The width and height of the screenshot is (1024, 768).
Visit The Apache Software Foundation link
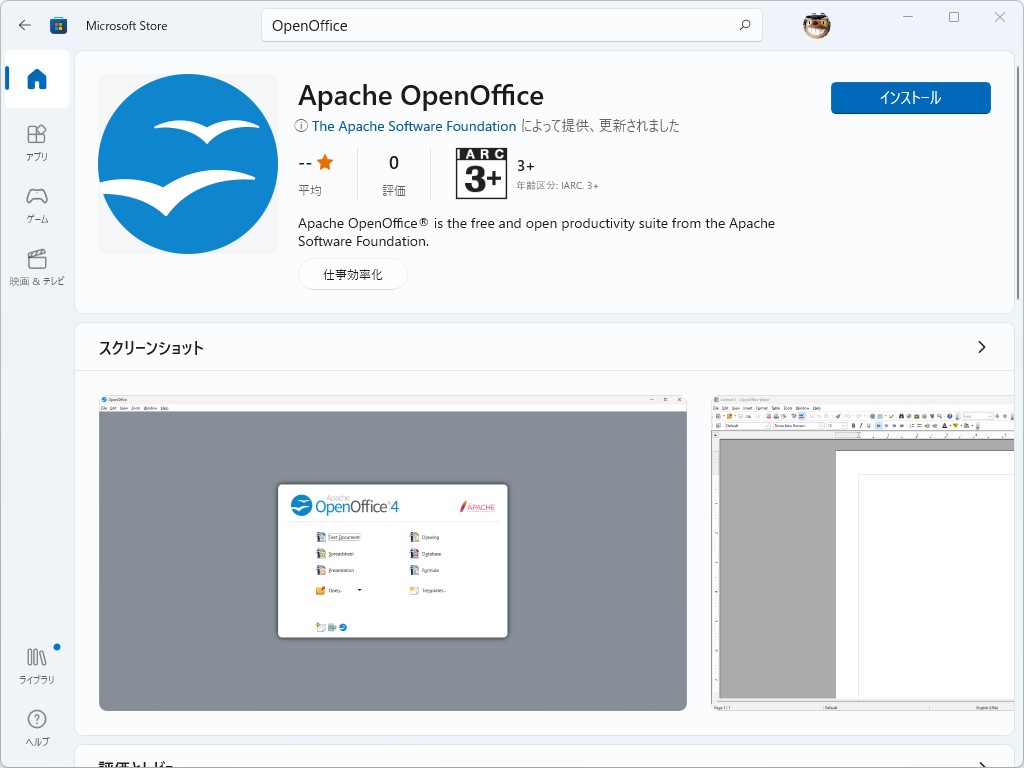tap(414, 126)
